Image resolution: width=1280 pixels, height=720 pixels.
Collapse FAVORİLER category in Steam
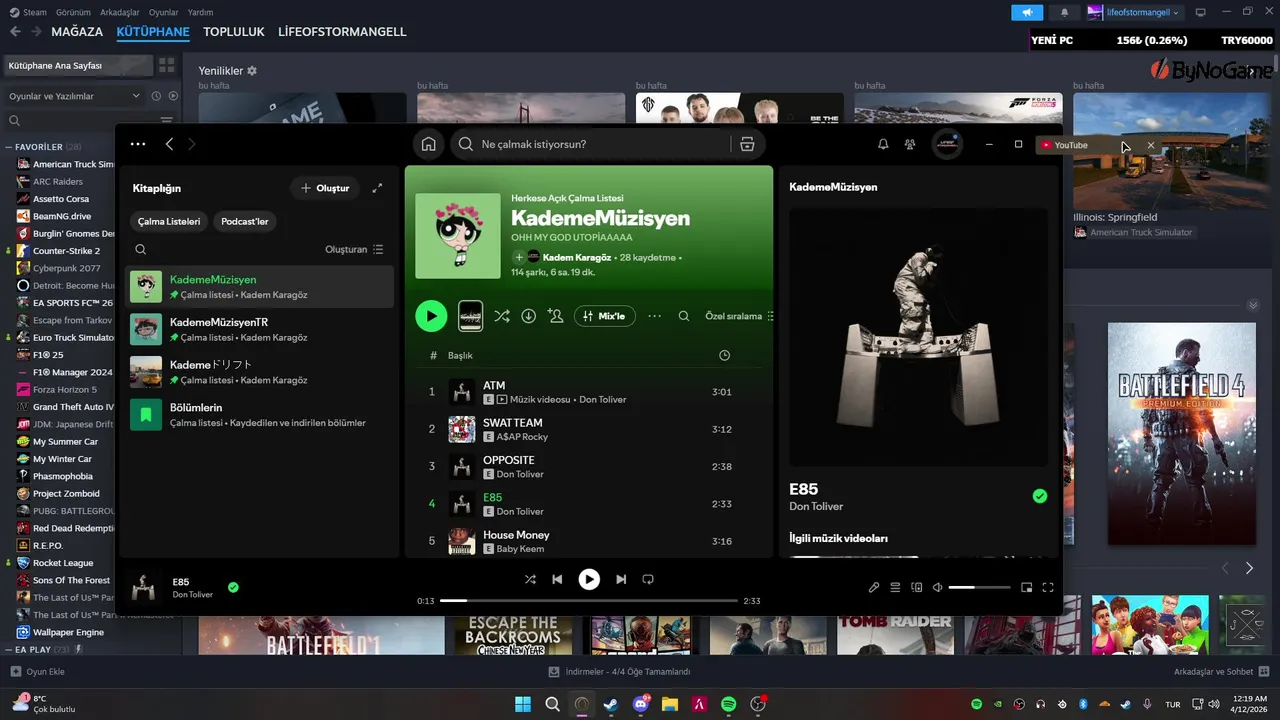click(9, 147)
